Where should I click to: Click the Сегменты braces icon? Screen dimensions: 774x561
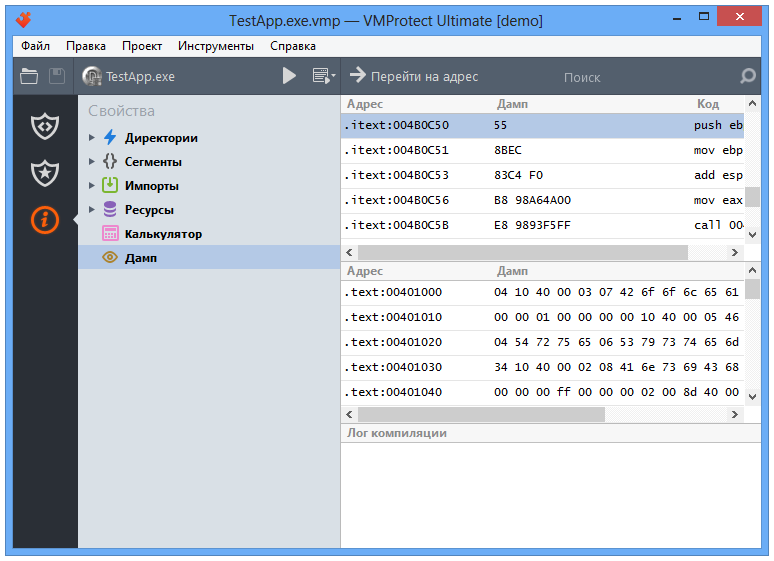(110, 161)
